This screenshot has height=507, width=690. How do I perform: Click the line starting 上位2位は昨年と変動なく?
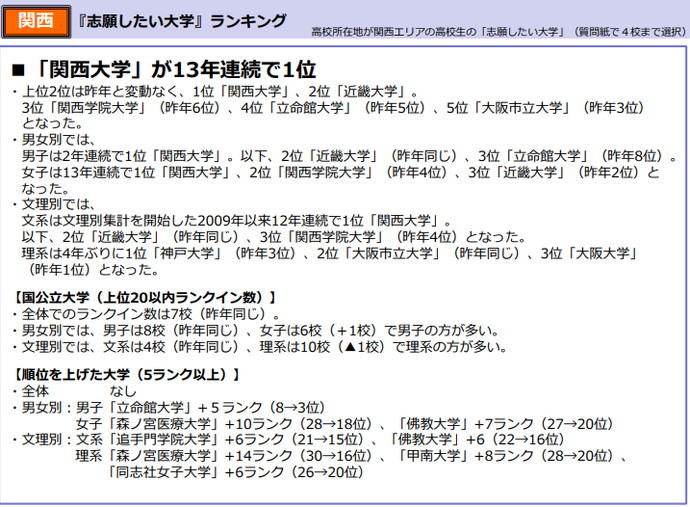216,92
